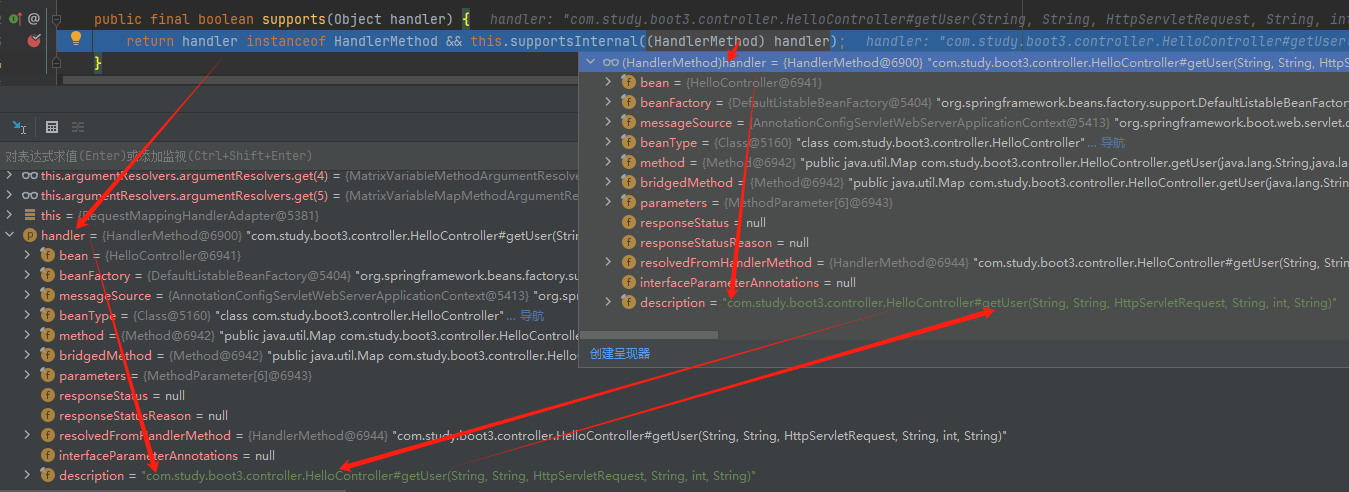Expand method row in Variables panel
Viewport: 1349px width, 492px height.
point(28,336)
